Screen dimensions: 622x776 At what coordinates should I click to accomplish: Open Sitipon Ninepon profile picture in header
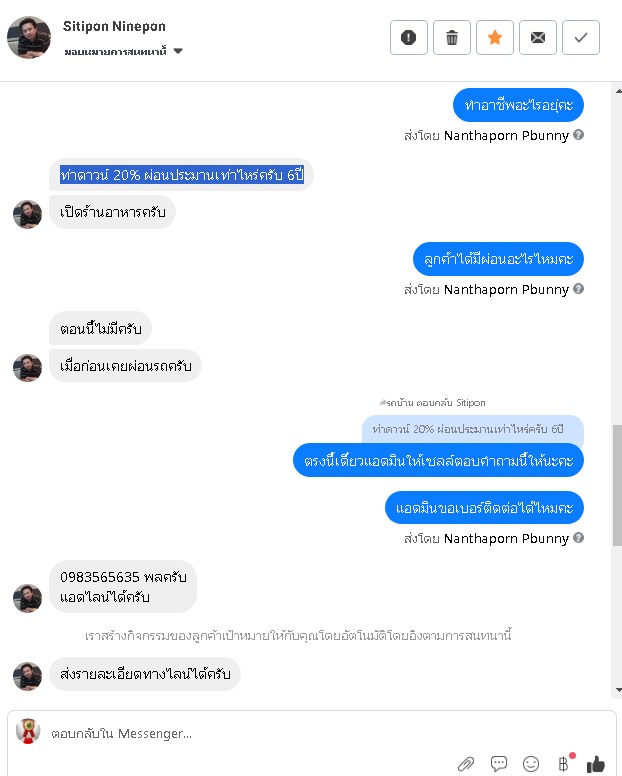click(29, 38)
